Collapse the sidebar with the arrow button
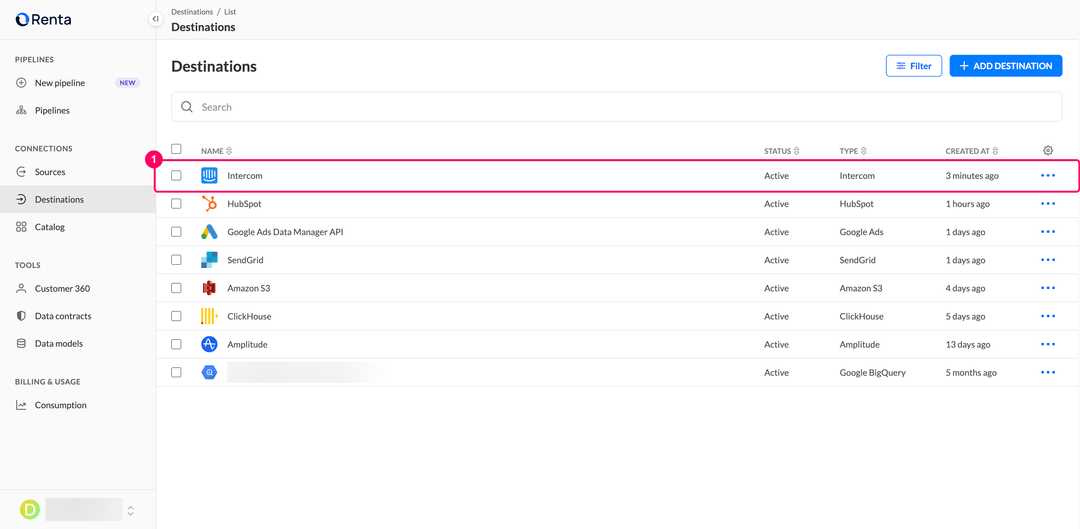This screenshot has height=529, width=1080. tap(156, 19)
